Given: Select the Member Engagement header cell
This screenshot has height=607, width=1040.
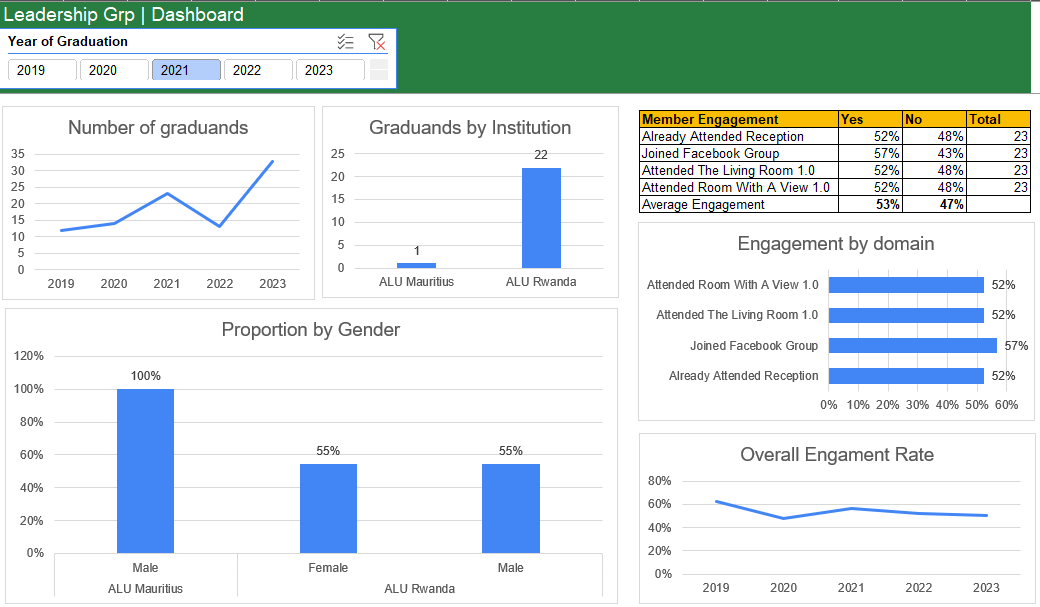Looking at the screenshot, I should click(738, 119).
